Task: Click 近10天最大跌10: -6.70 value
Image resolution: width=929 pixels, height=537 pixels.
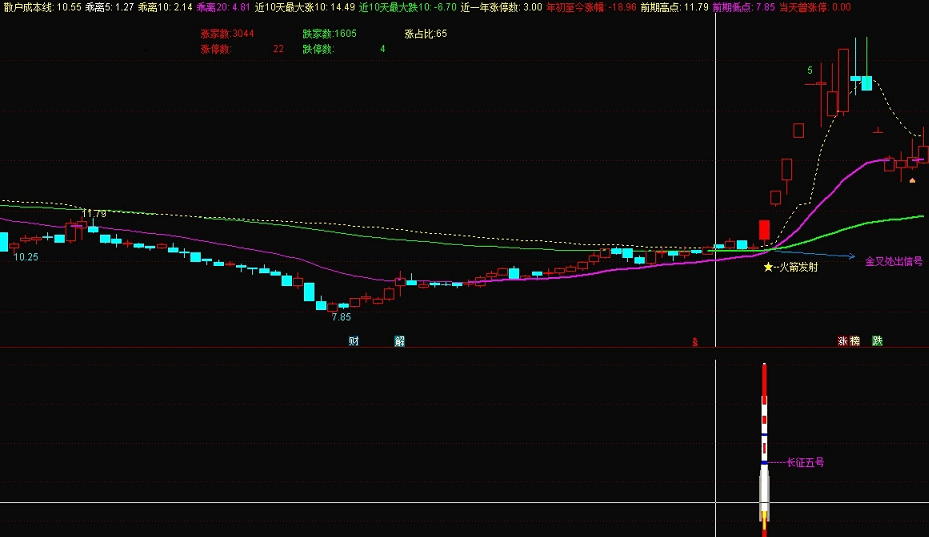Action: 408,7
